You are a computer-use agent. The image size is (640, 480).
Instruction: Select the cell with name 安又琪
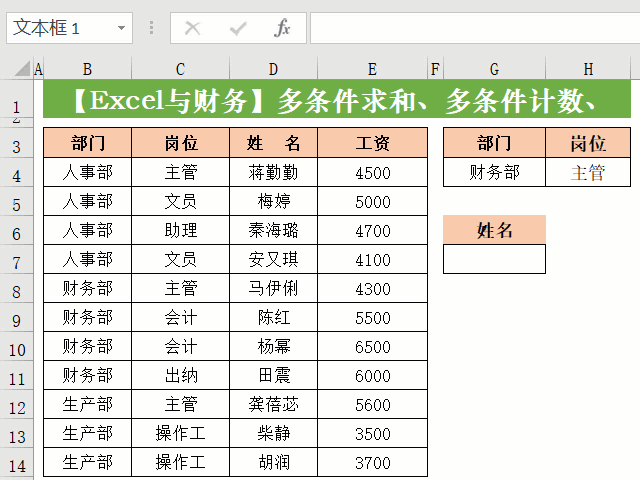tap(273, 259)
